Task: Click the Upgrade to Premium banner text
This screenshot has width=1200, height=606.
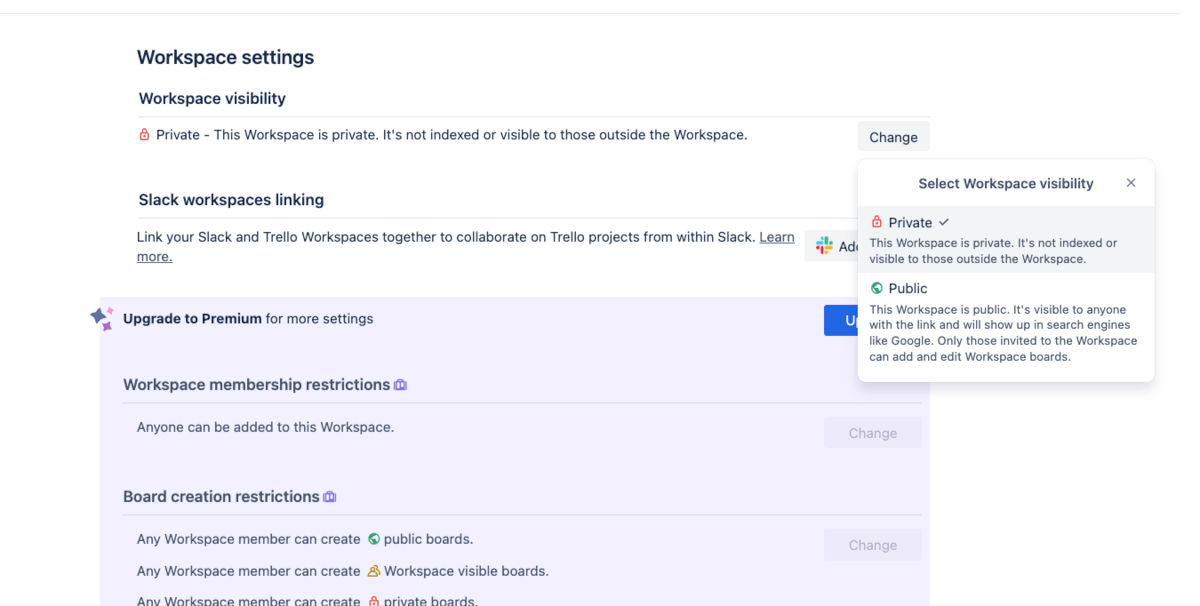Action: pos(248,319)
